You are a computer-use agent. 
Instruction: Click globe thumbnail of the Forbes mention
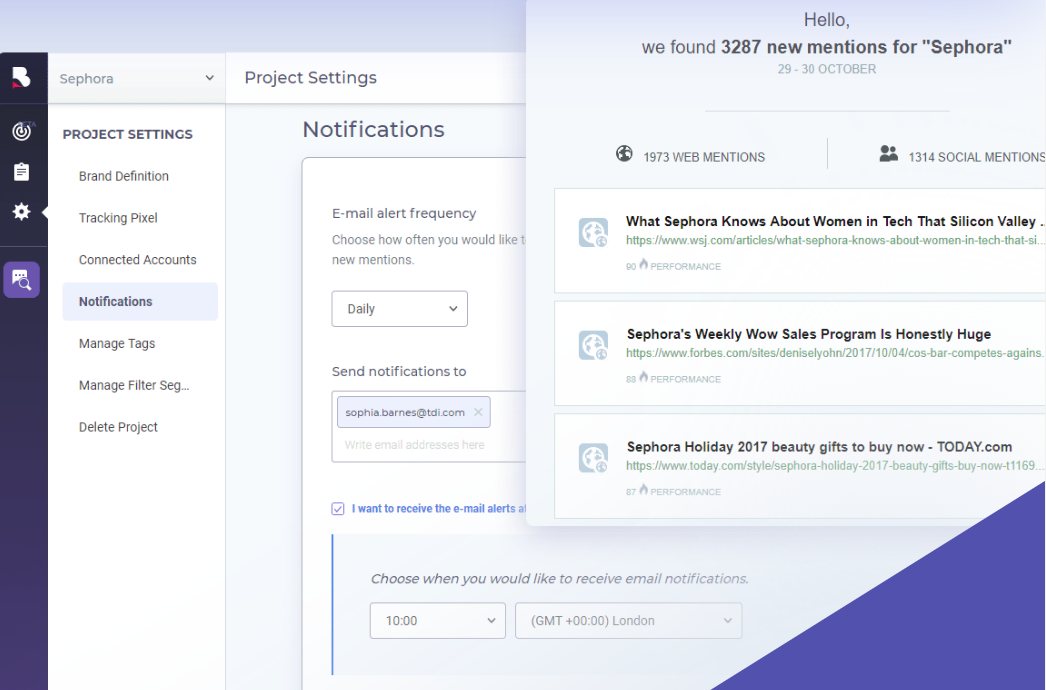[x=593, y=346]
